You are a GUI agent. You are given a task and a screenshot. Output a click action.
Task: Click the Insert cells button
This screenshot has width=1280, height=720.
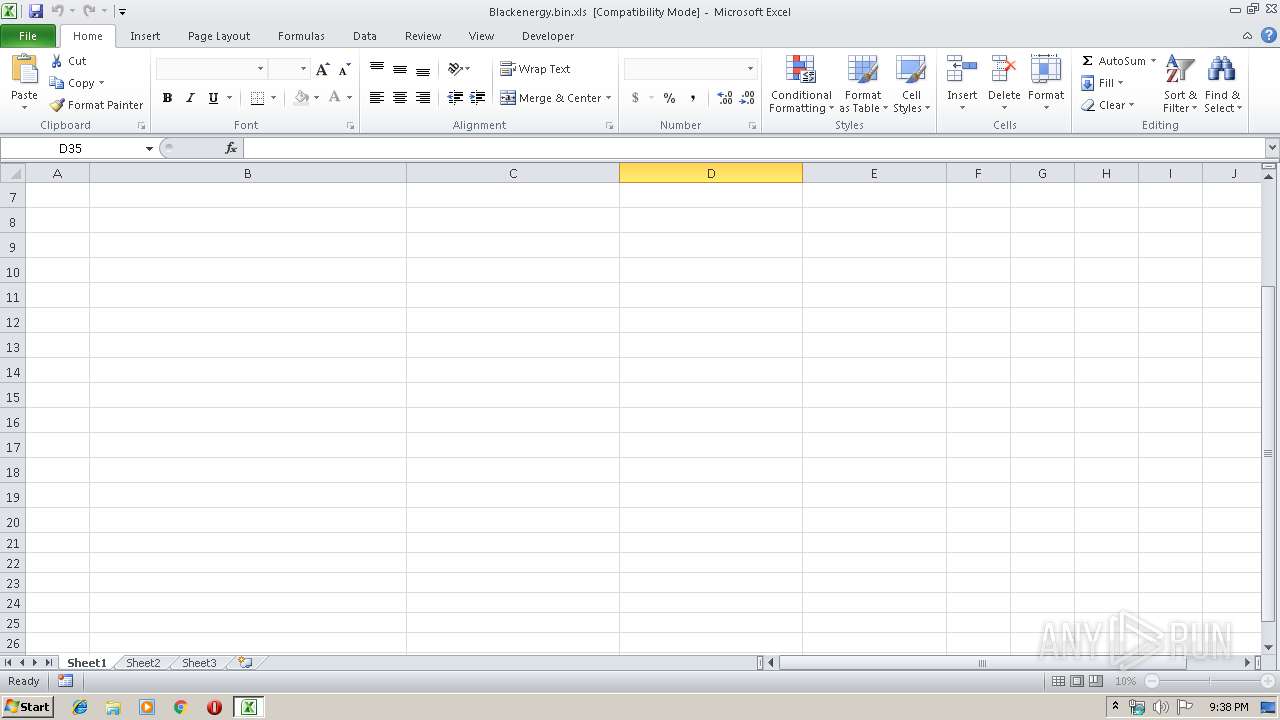(962, 82)
